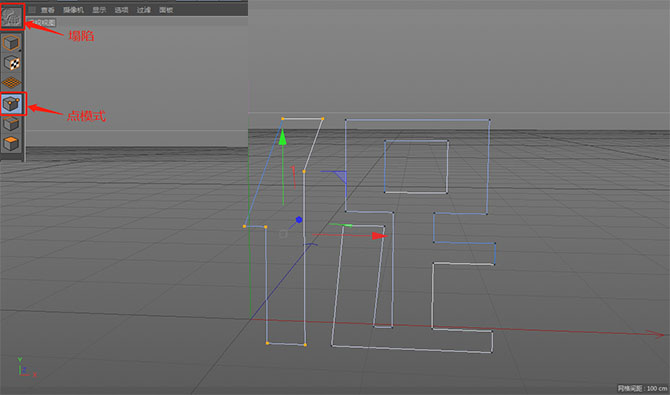
Task: Select the Texture mode checkered cube icon
Action: pos(12,63)
